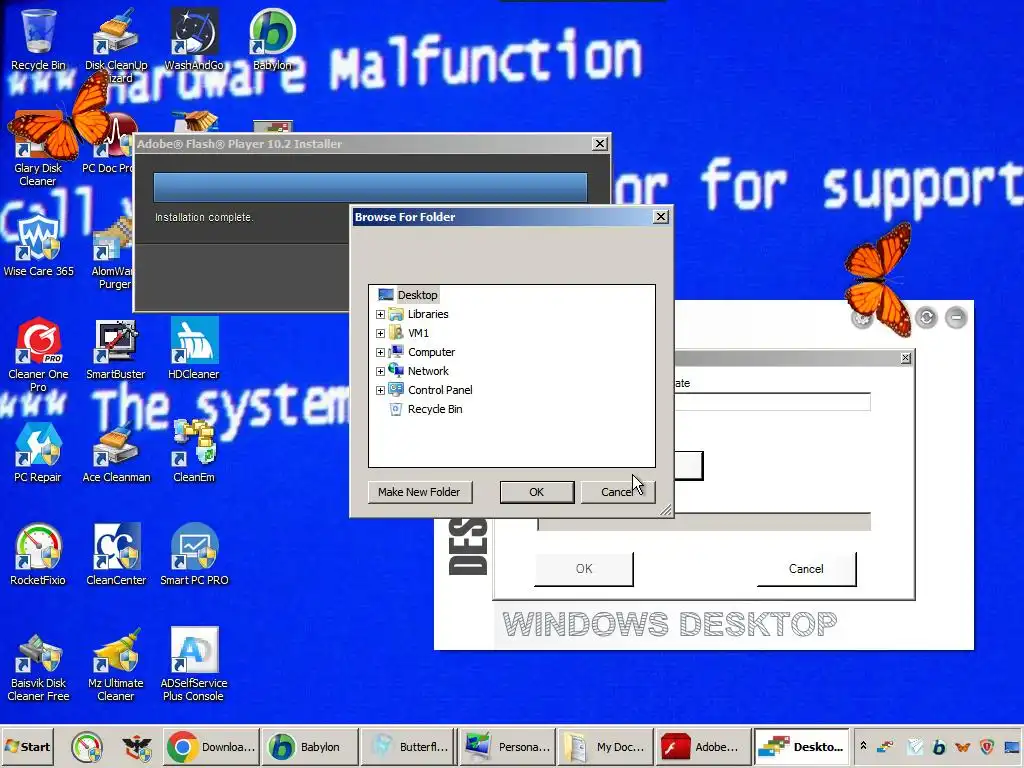This screenshot has width=1024, height=768.
Task: Click the butterfly icon in the system tray
Action: (x=963, y=747)
